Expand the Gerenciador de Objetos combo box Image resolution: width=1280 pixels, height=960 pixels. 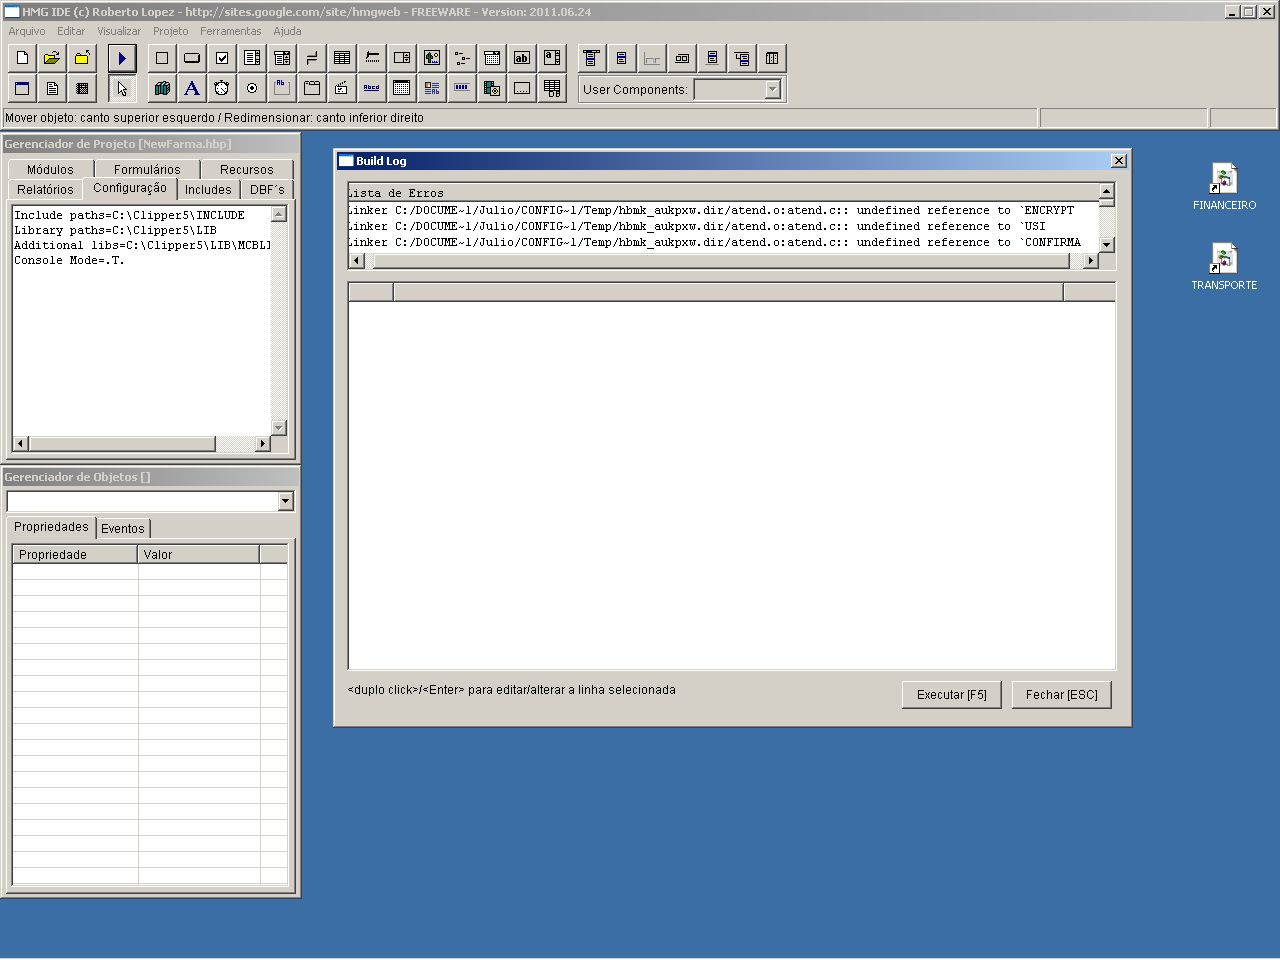point(285,501)
